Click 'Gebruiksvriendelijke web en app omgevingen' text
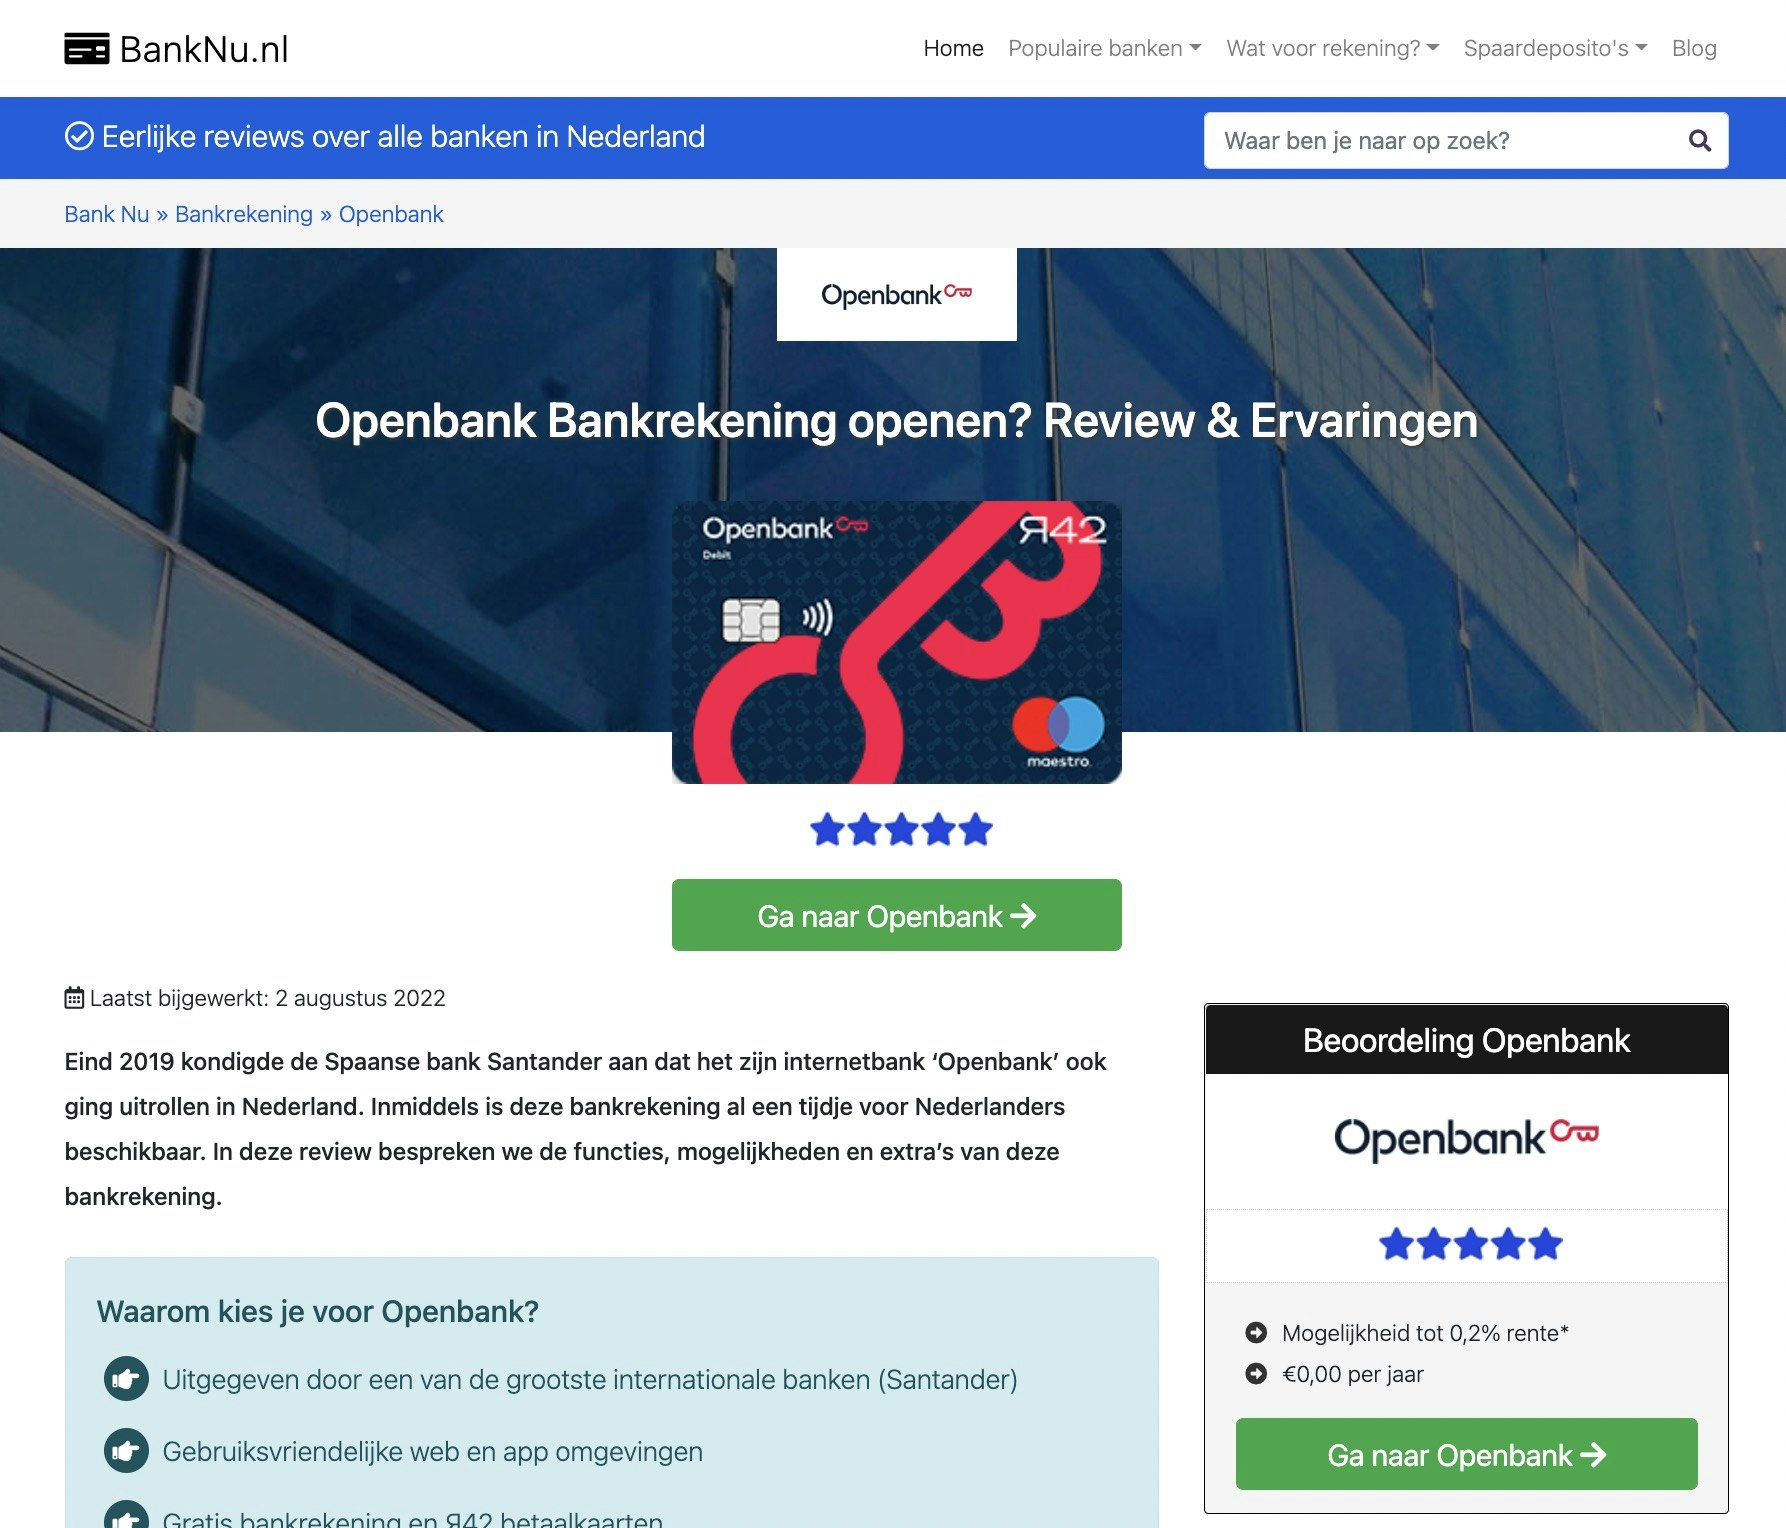 [x=433, y=1451]
